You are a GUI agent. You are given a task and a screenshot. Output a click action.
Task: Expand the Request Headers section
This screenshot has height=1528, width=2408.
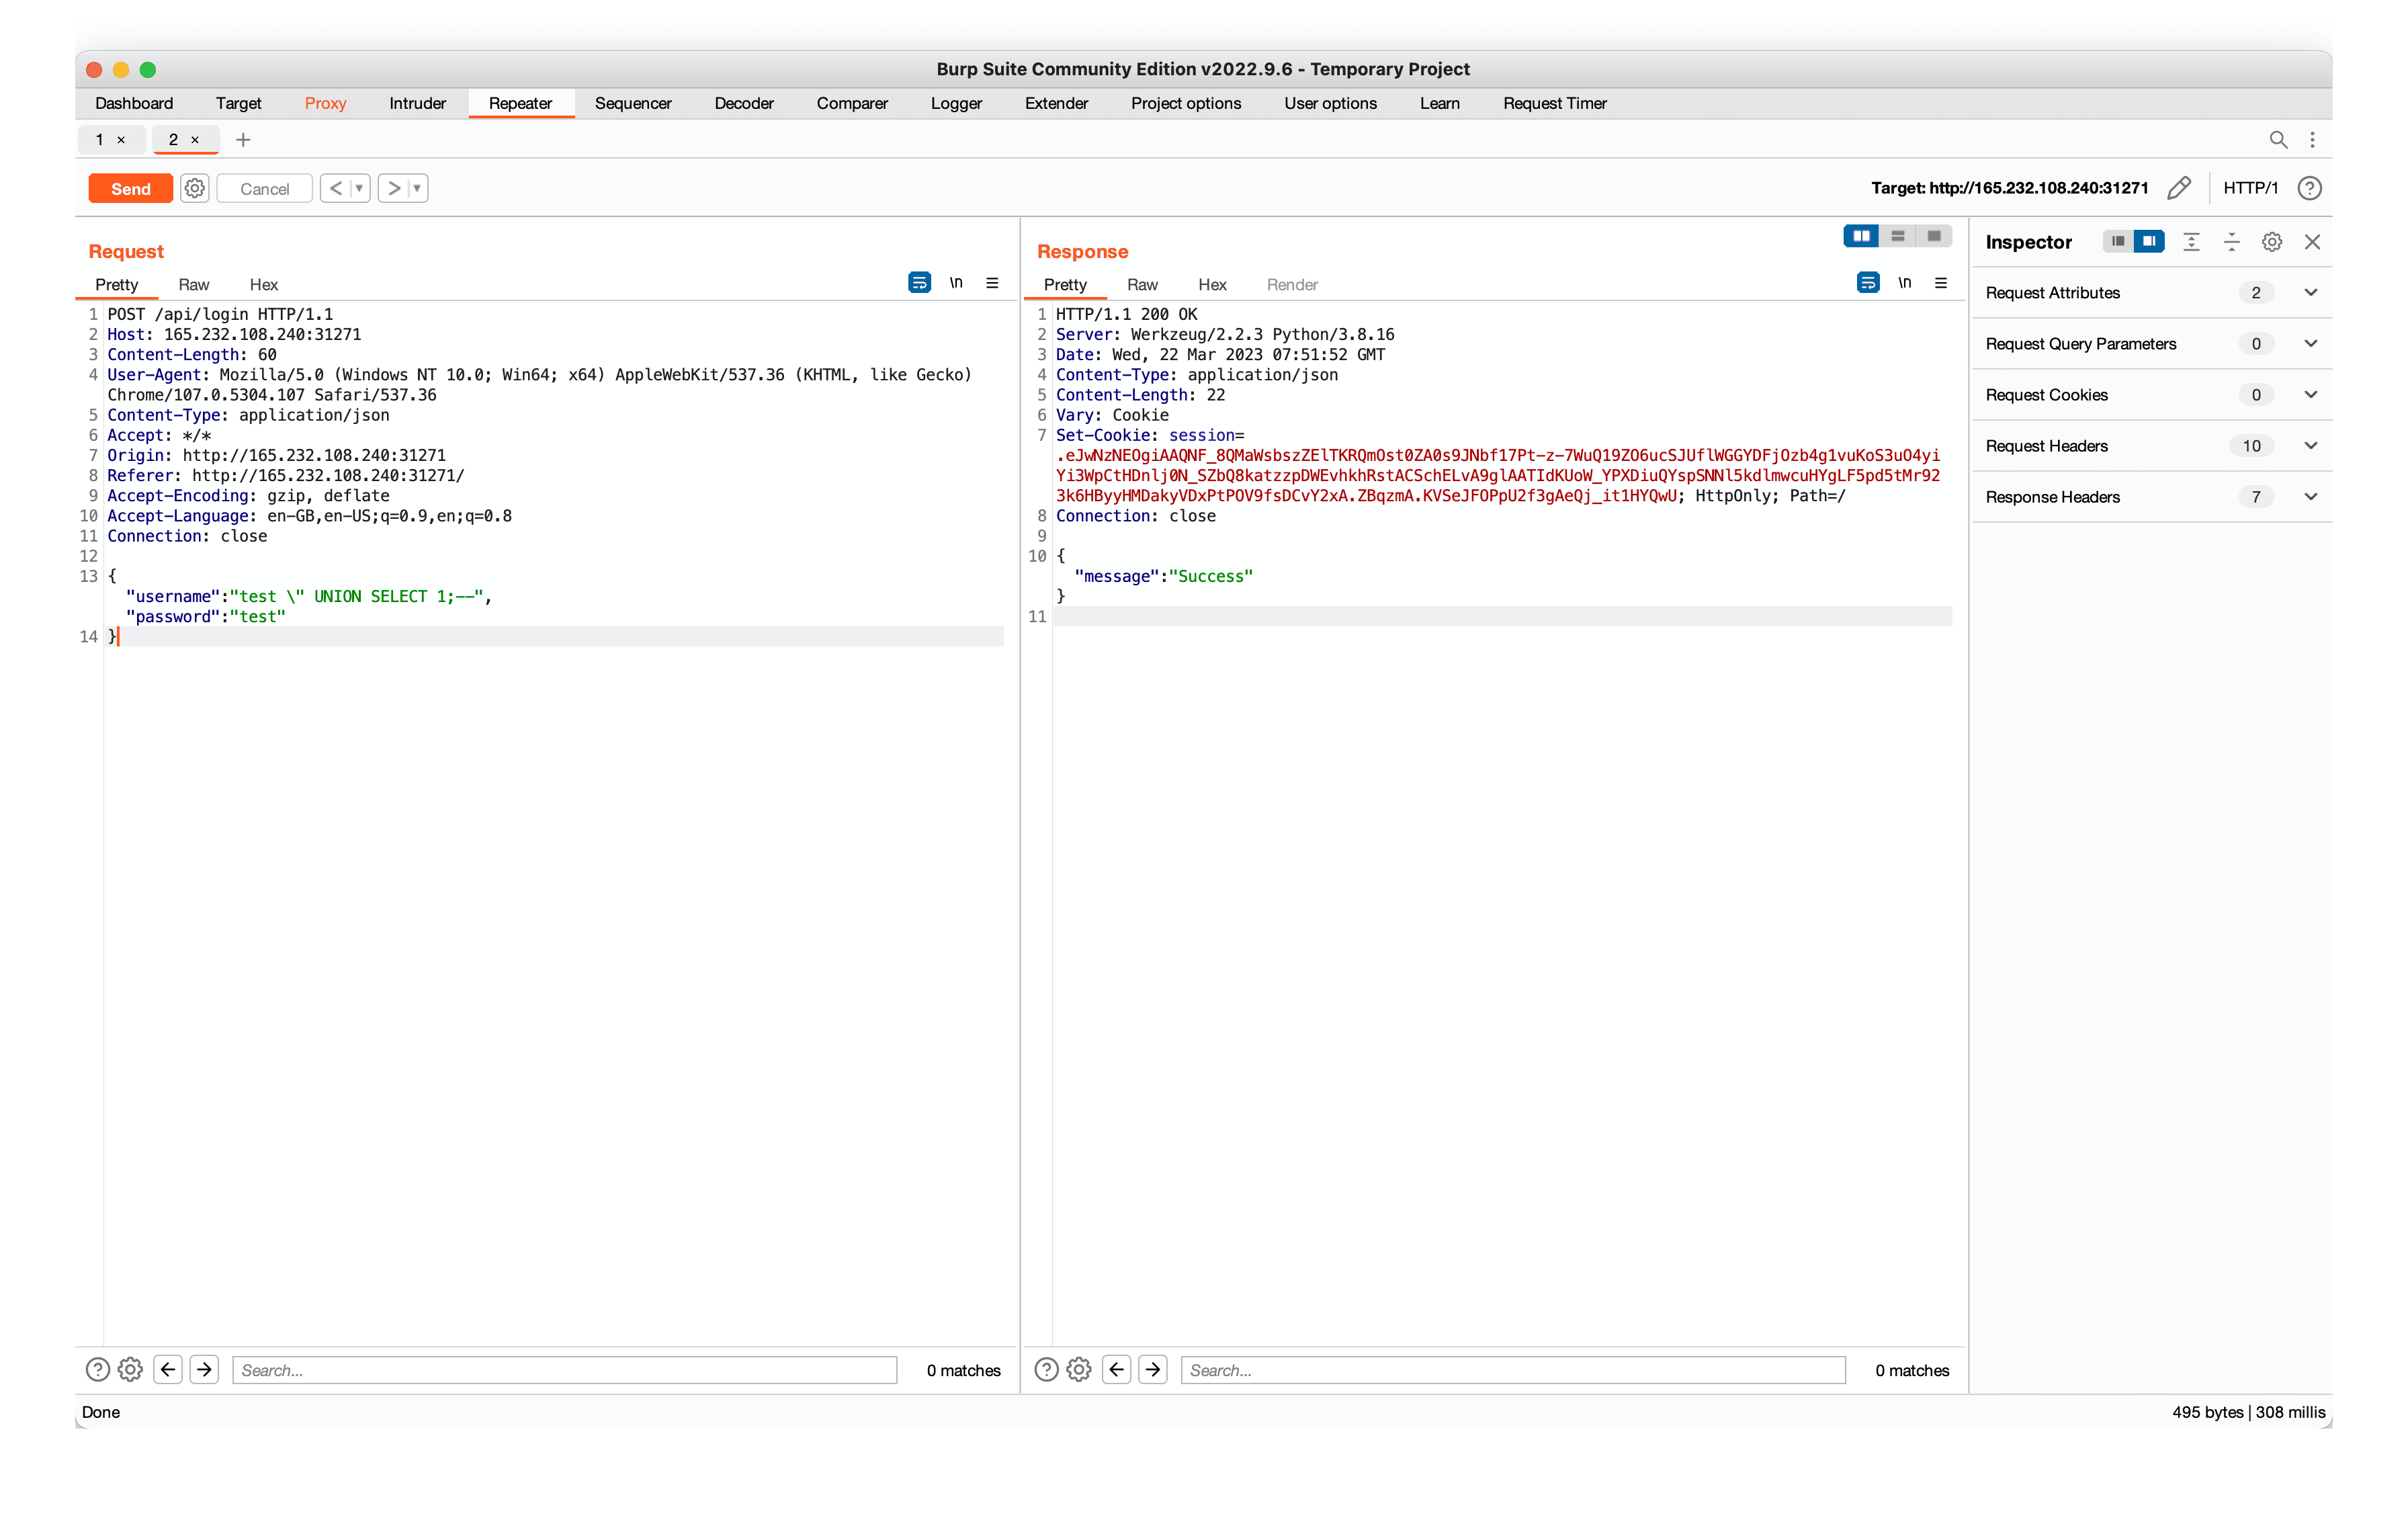tap(2310, 446)
